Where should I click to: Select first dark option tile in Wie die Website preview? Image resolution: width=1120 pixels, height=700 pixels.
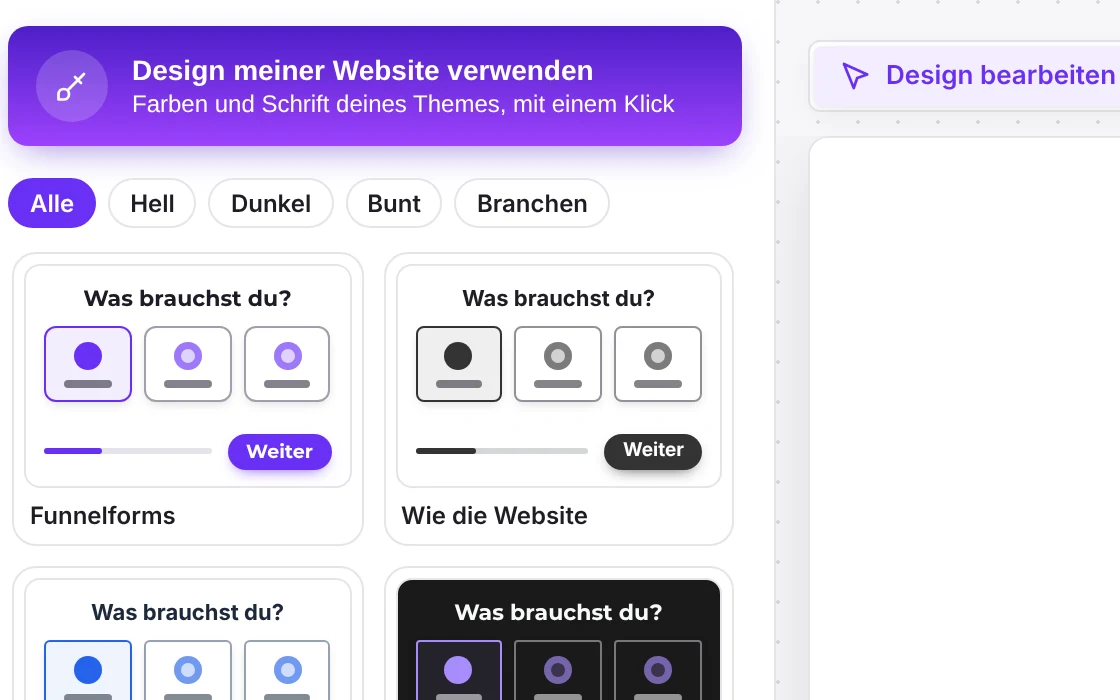point(459,364)
